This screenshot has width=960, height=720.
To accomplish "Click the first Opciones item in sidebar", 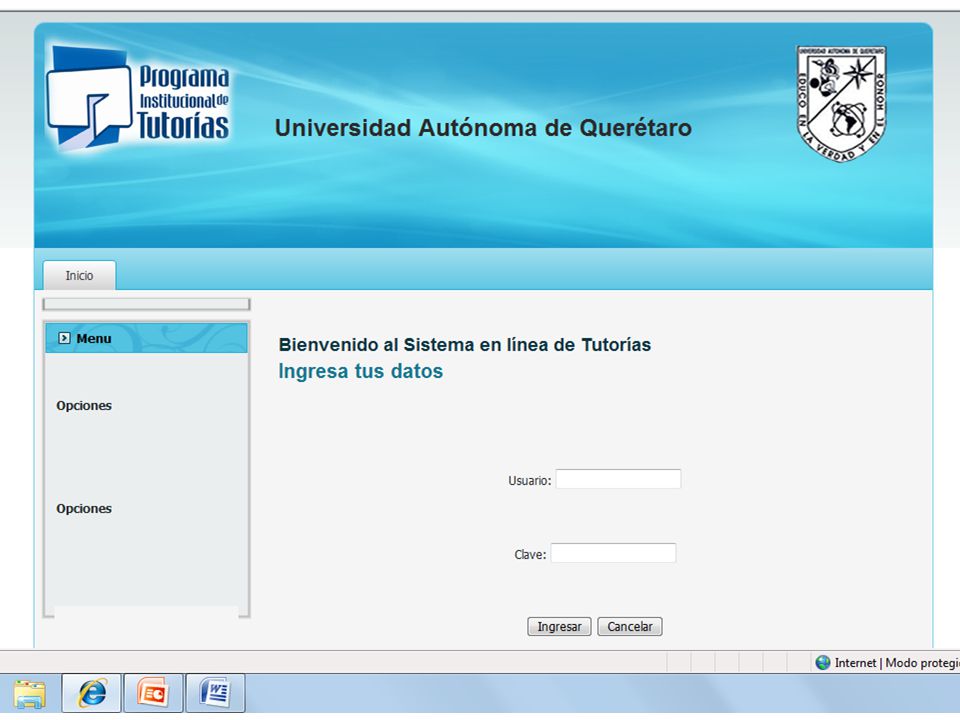I will (x=84, y=405).
